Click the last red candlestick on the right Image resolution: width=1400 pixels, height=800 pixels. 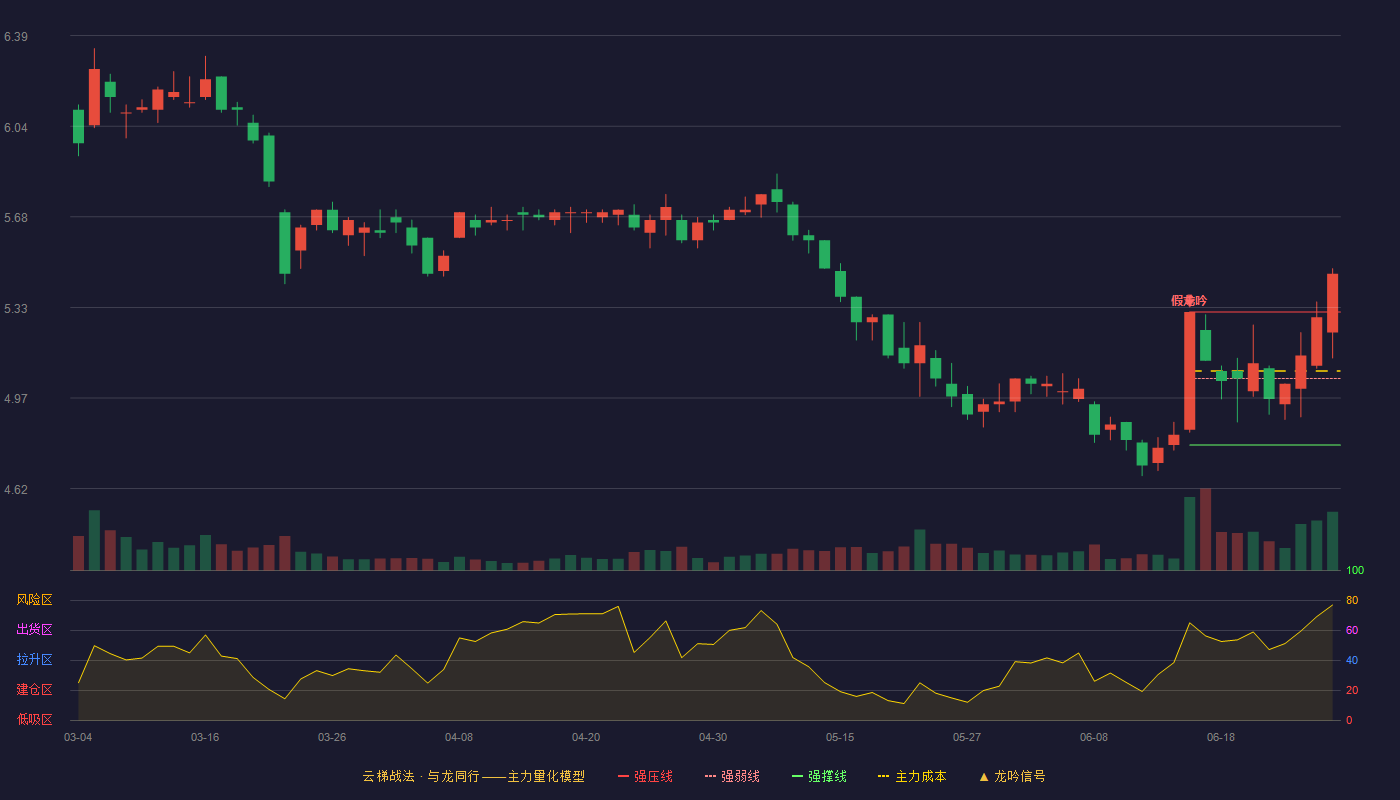tap(1332, 303)
